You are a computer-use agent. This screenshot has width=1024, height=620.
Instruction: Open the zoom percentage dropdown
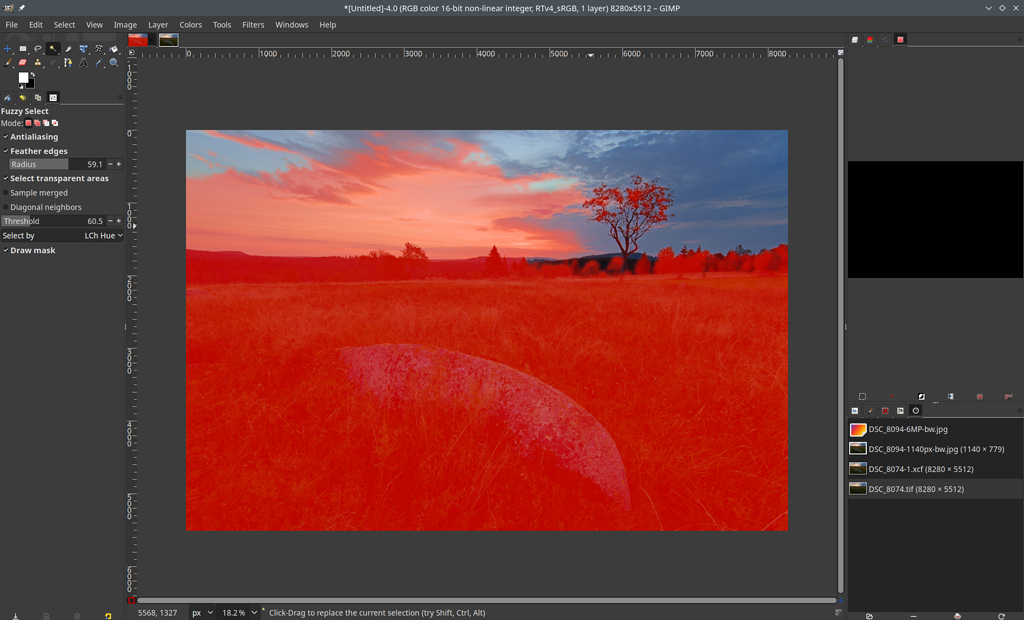[240, 612]
